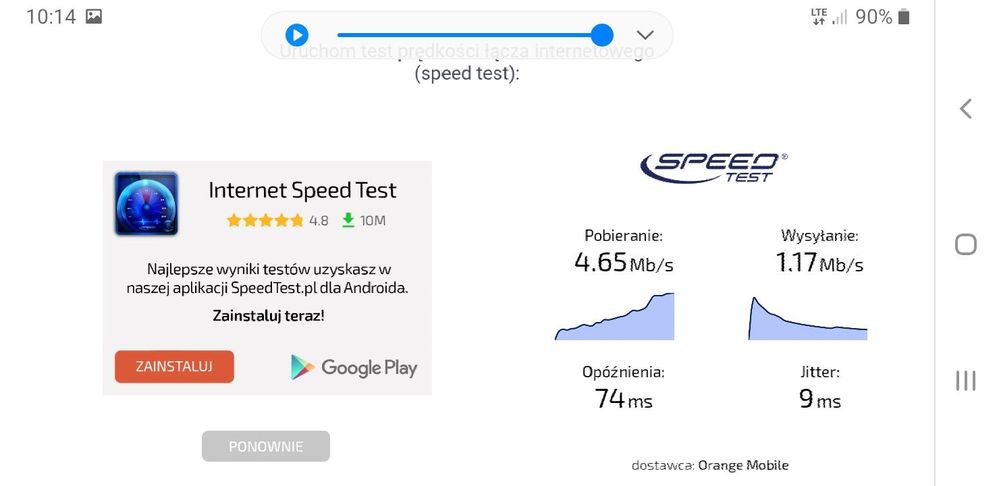Open the Google Play badge
The image size is (999, 486).
click(x=354, y=367)
